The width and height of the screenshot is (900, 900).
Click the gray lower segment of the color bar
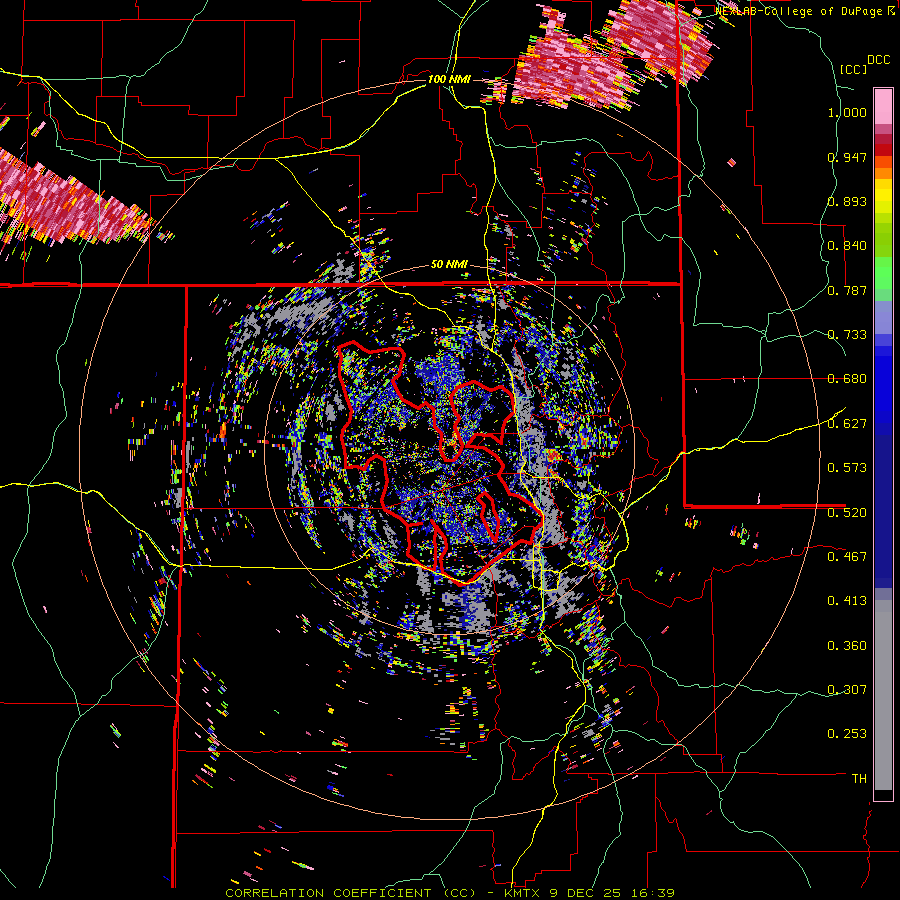pos(883,695)
